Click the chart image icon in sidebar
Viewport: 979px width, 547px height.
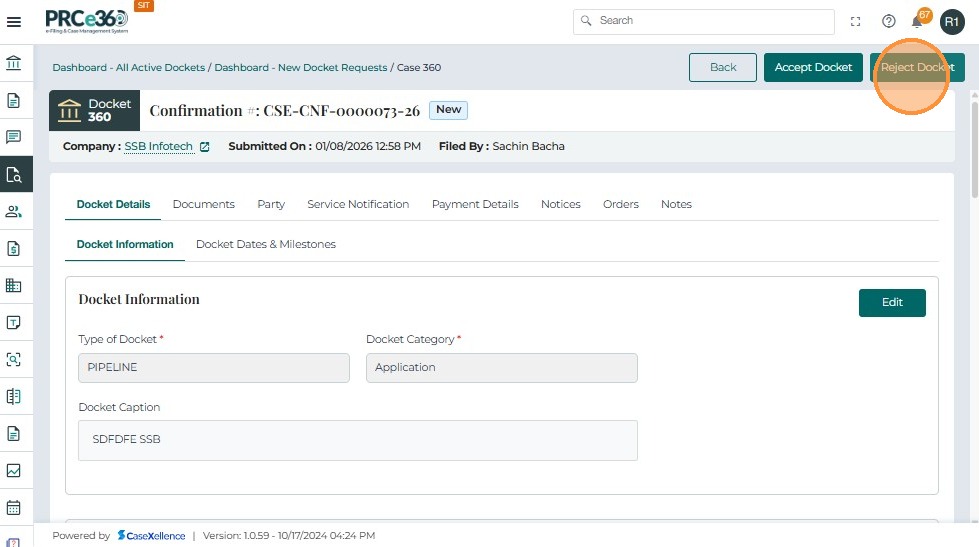click(x=14, y=470)
